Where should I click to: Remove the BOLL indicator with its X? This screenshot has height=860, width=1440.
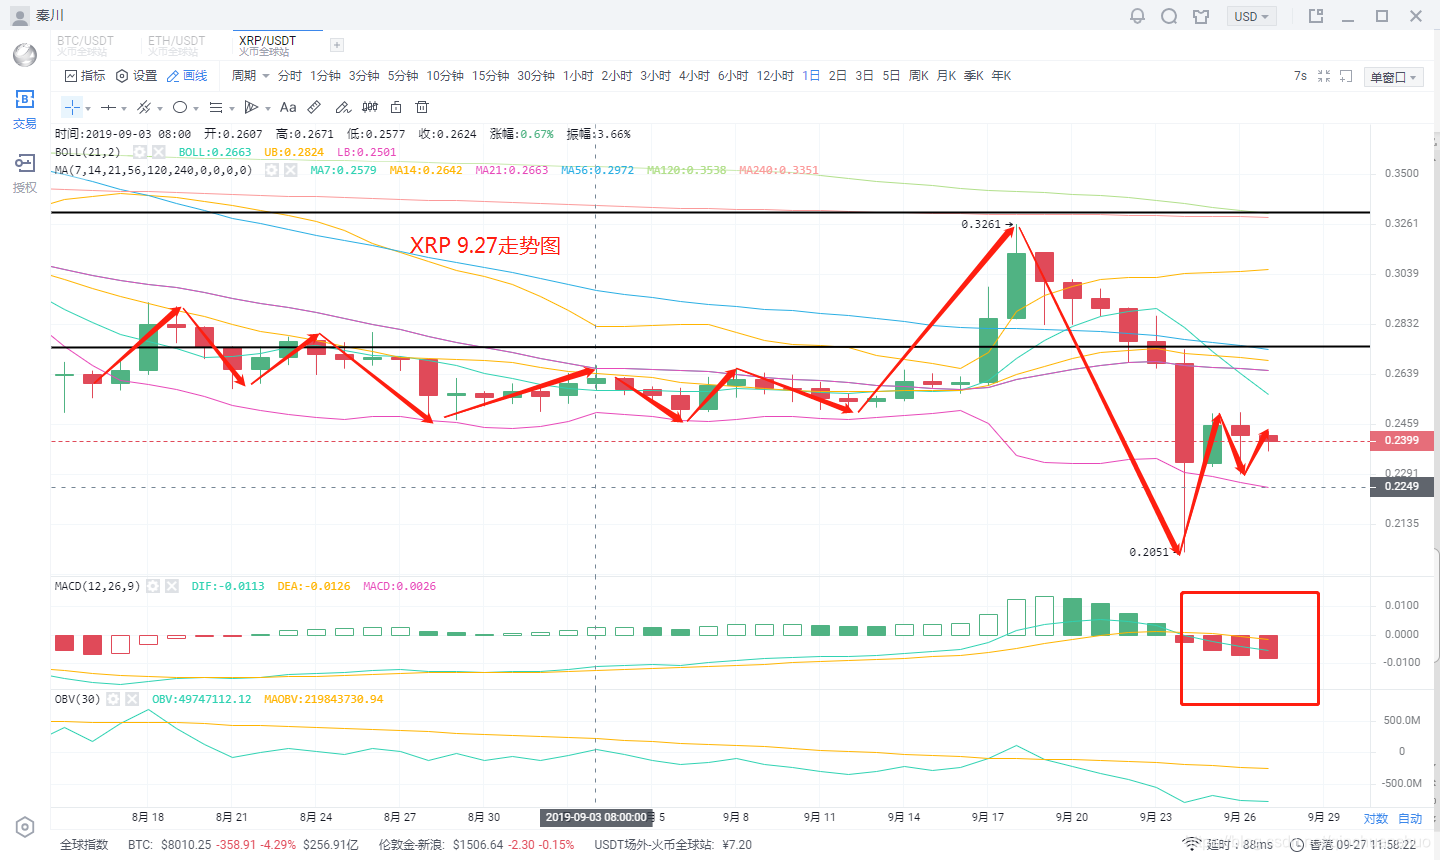tap(158, 152)
